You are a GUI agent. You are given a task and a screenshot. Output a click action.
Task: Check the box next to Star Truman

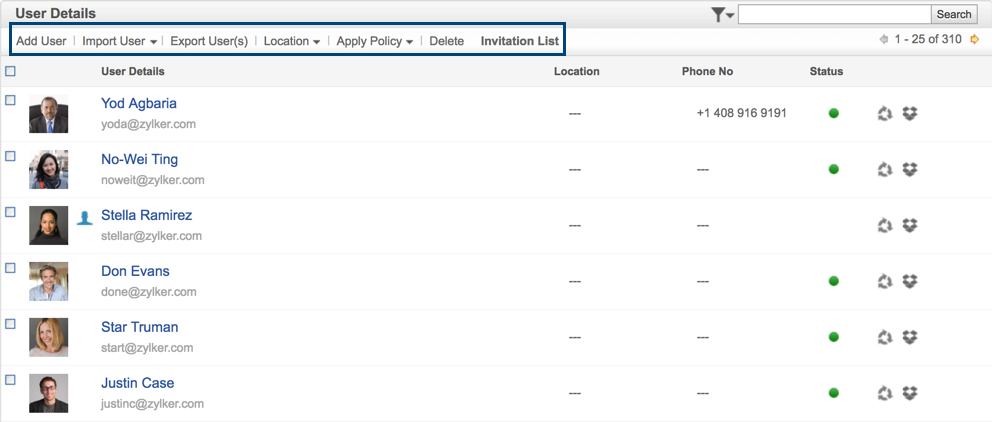click(x=10, y=324)
